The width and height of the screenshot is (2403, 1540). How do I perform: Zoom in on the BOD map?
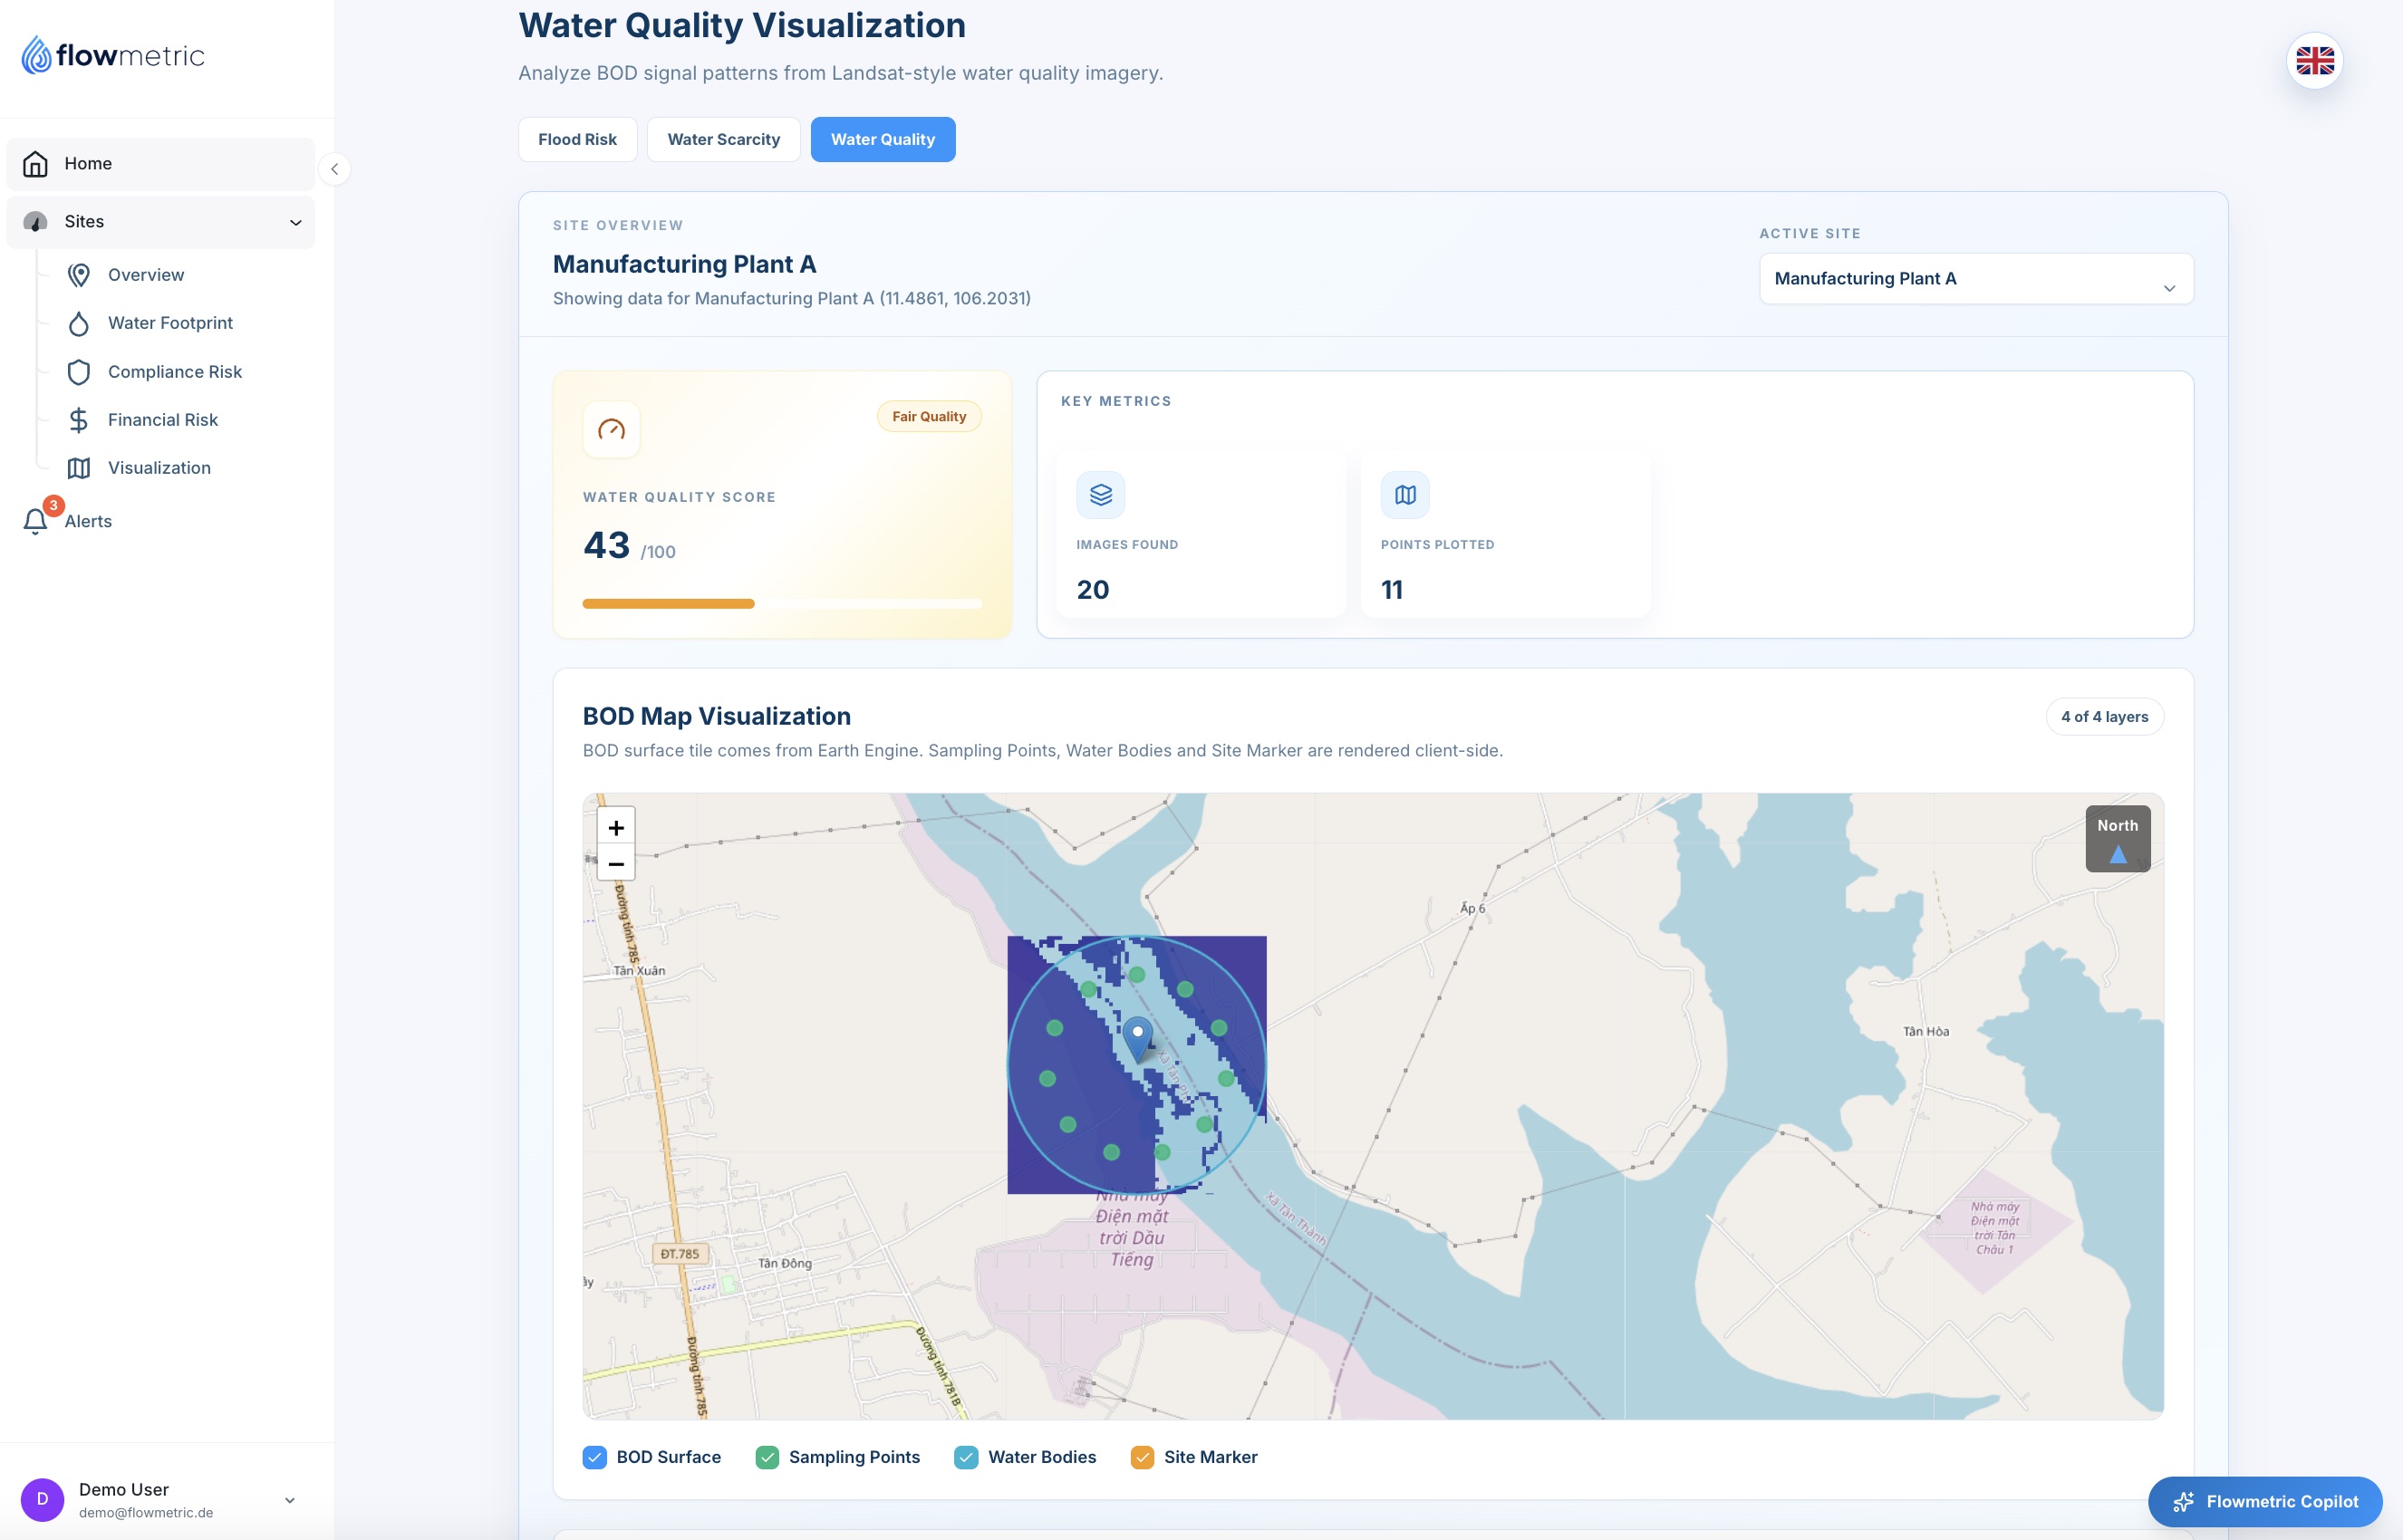(x=616, y=827)
